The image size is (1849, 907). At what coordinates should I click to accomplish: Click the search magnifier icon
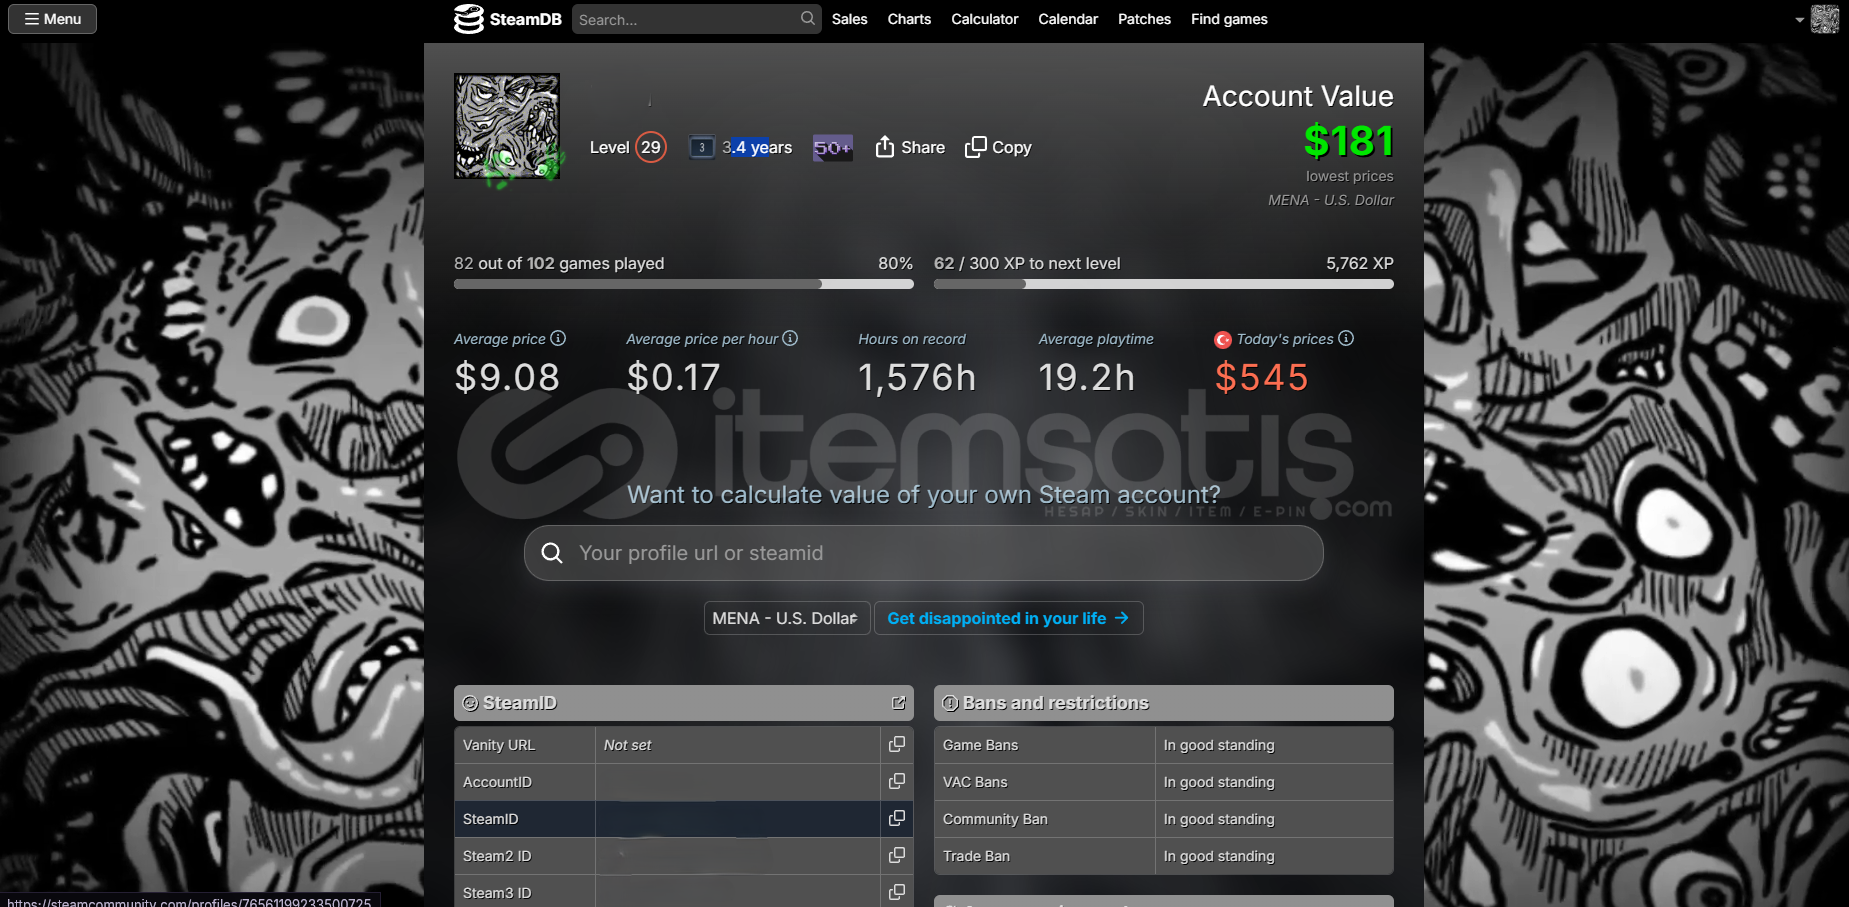tap(807, 18)
